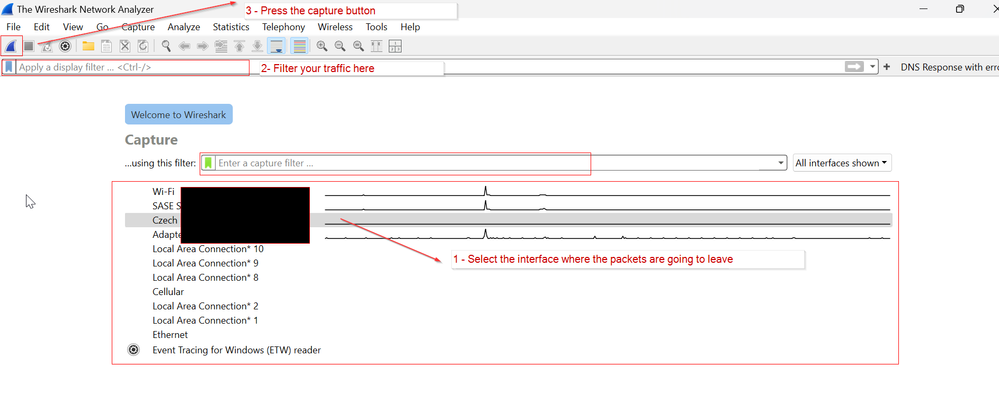Open ETW reader settings gear icon
The height and width of the screenshot is (410, 999).
click(x=133, y=350)
